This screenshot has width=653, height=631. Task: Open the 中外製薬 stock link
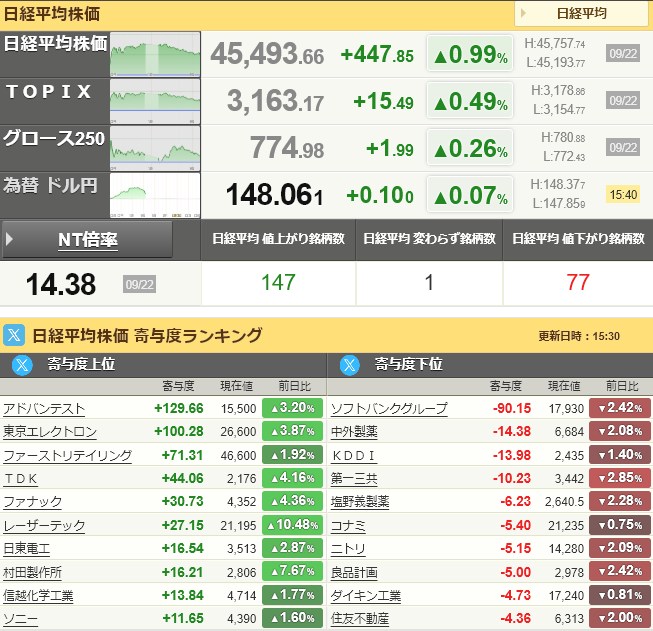point(354,432)
